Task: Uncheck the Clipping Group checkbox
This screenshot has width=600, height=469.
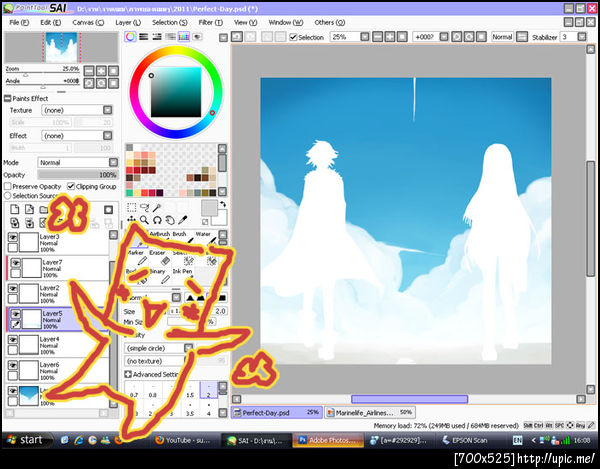Action: click(x=71, y=186)
